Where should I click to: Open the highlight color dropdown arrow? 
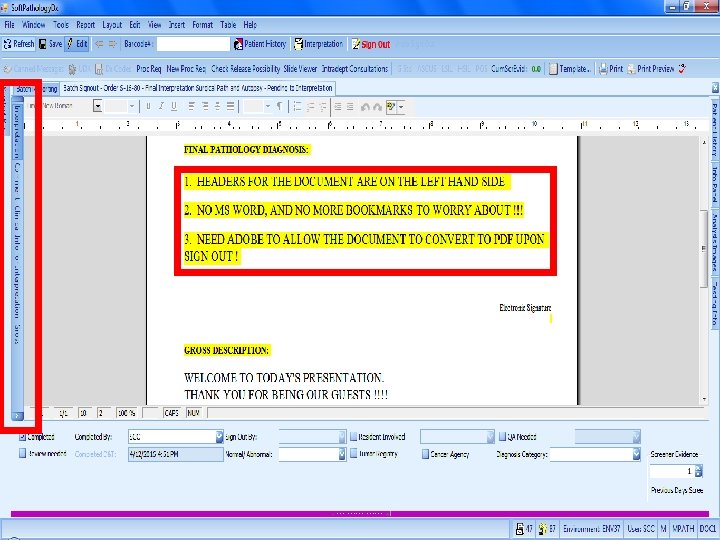coord(401,107)
